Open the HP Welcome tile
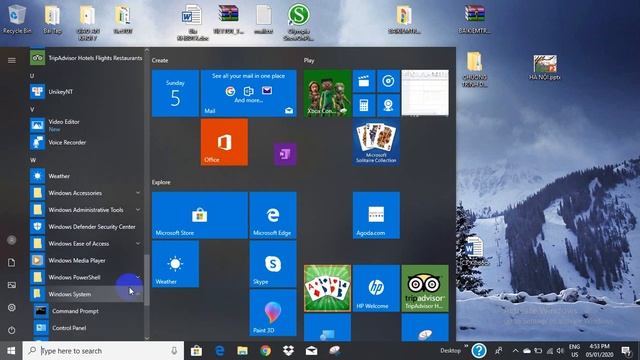 coord(376,288)
